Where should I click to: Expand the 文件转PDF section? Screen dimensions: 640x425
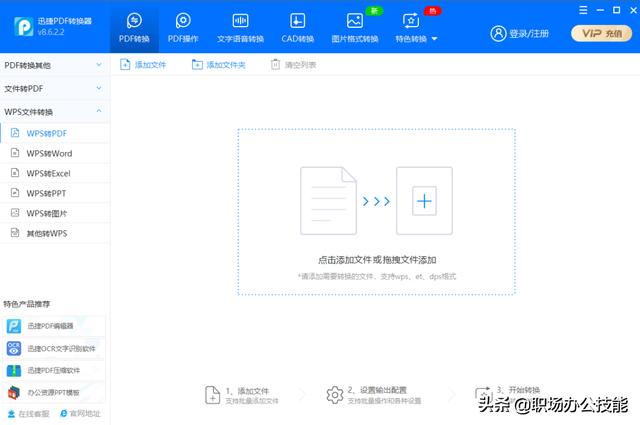point(55,89)
